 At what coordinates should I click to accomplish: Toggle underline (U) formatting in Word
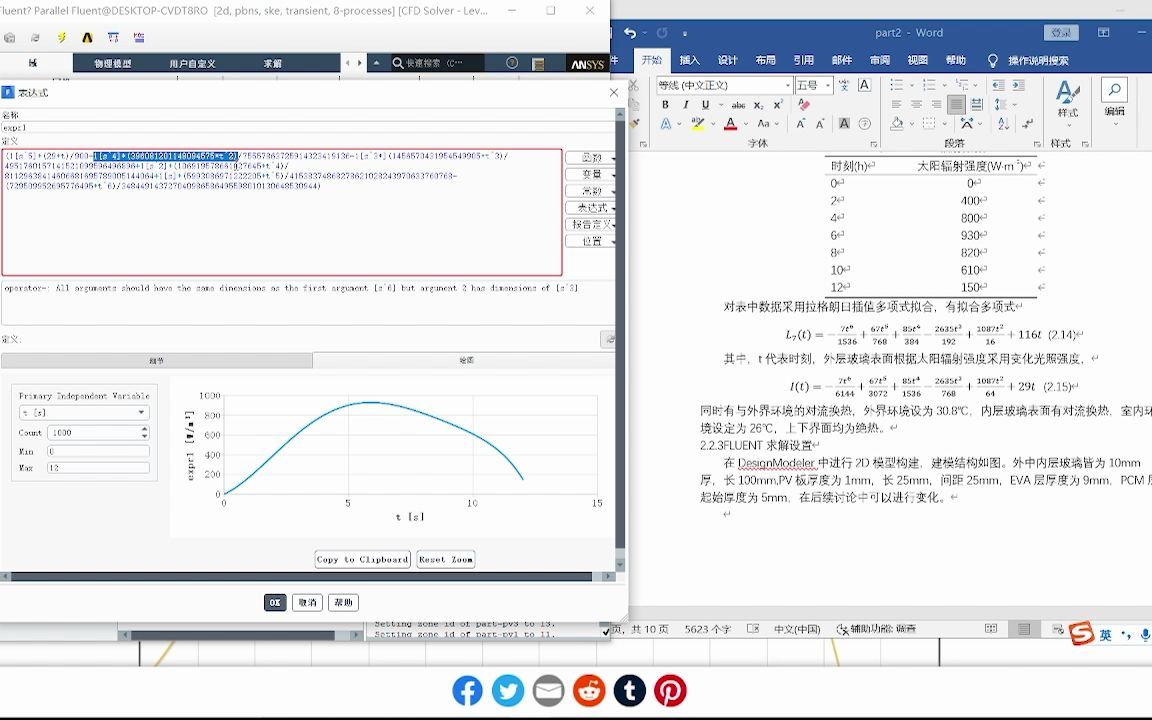pos(705,105)
